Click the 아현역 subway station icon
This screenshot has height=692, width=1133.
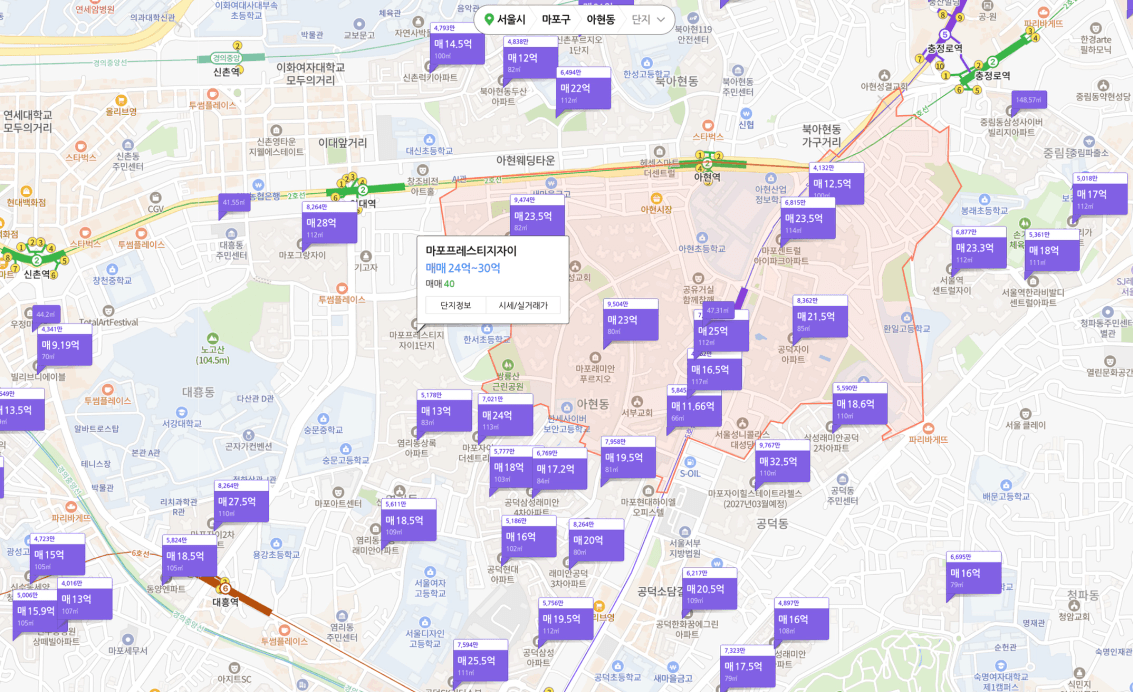coord(707,164)
